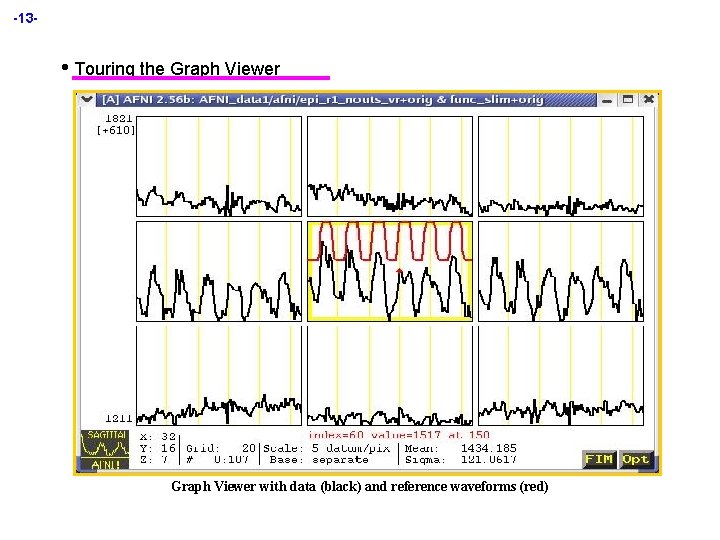Screen dimensions: 720x540
Task: Click the 'Z: 7' coordinate text
Action: click(154, 460)
